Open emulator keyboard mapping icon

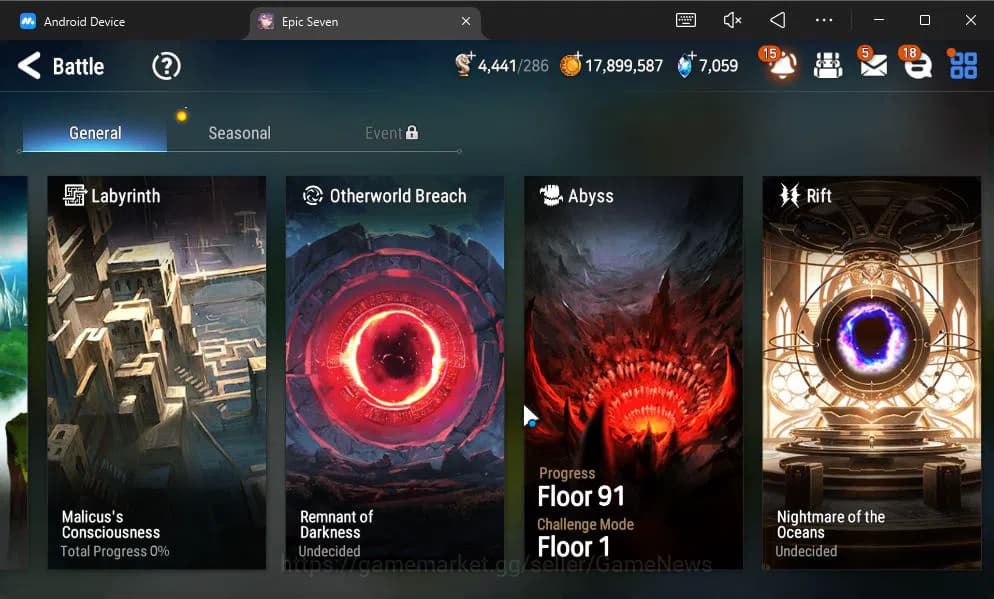tap(685, 20)
